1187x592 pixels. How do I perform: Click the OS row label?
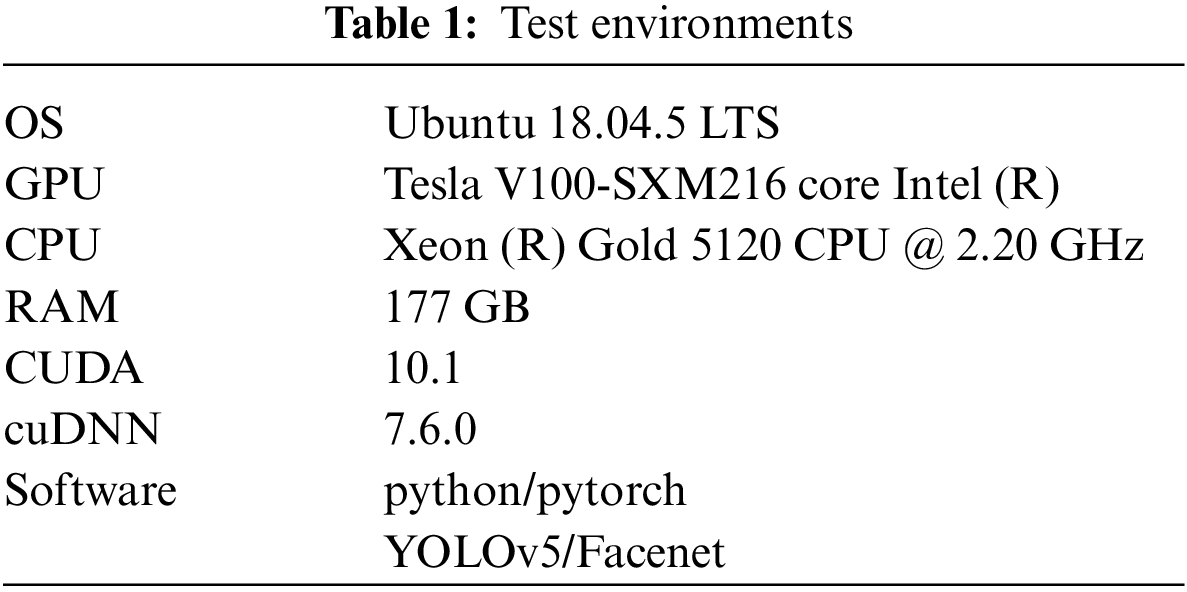[x=34, y=125]
